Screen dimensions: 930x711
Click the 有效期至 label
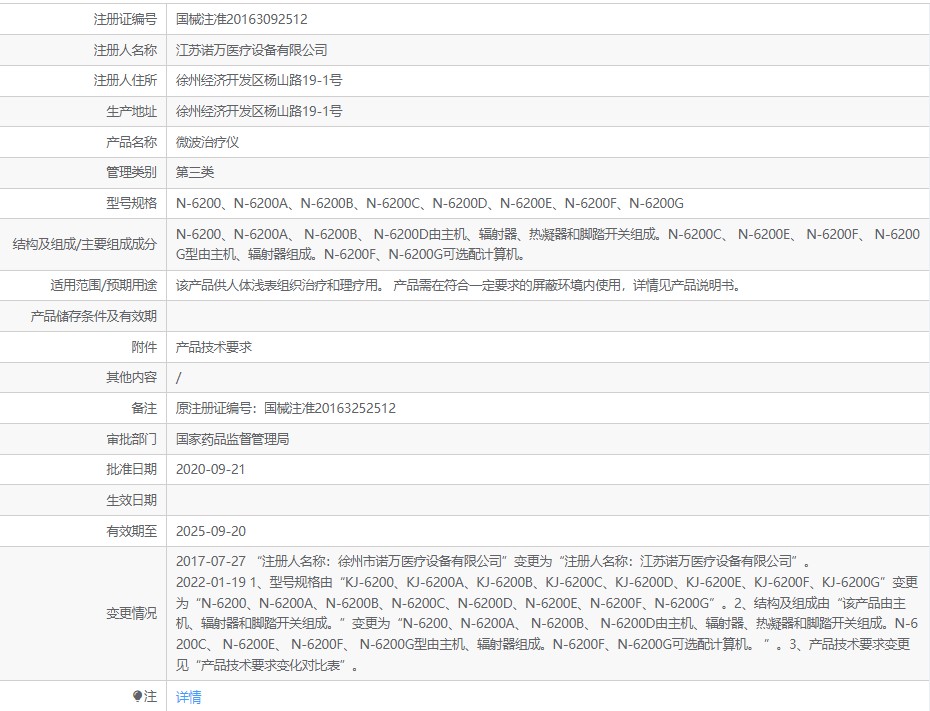pos(132,531)
